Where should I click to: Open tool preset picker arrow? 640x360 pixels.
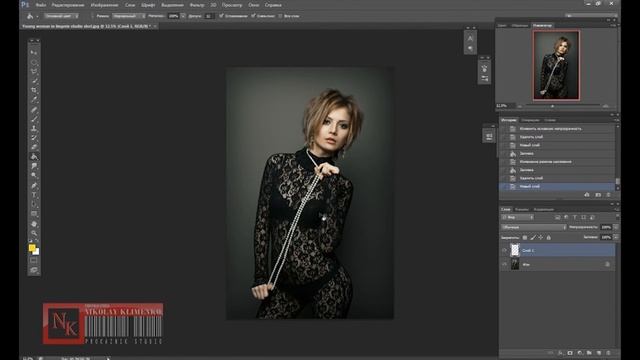(38, 16)
